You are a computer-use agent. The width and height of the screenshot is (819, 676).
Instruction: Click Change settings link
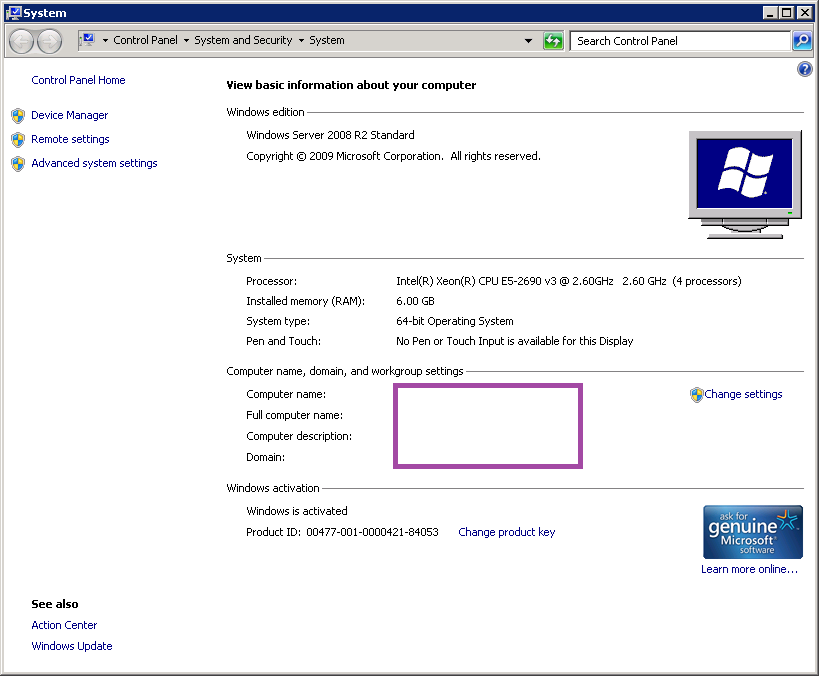coord(743,394)
